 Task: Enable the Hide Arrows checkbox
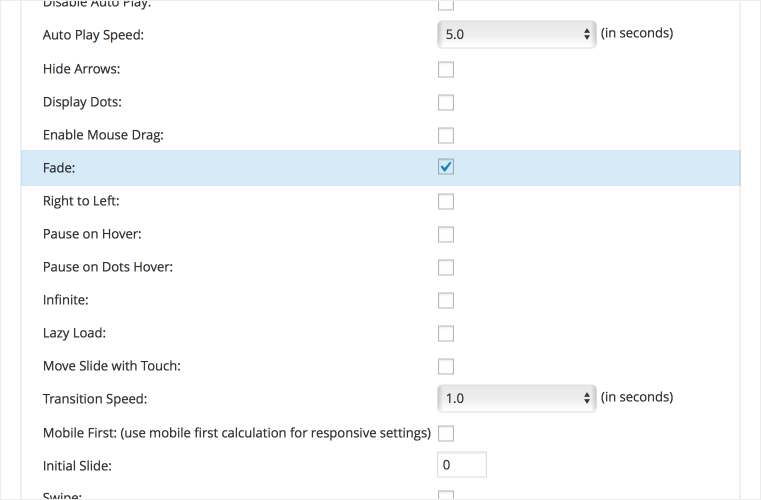coord(446,69)
